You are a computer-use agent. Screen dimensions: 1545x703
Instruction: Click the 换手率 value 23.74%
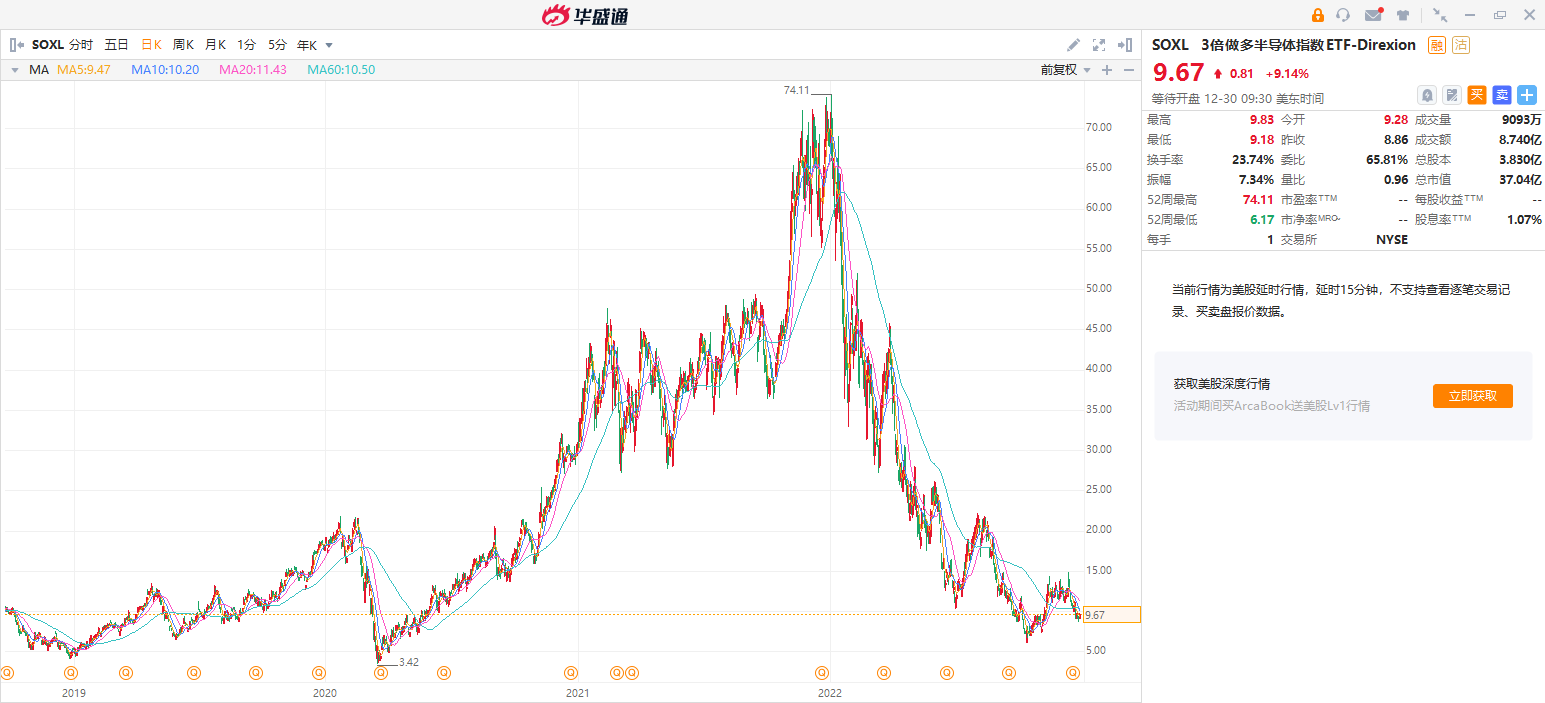click(x=1254, y=159)
